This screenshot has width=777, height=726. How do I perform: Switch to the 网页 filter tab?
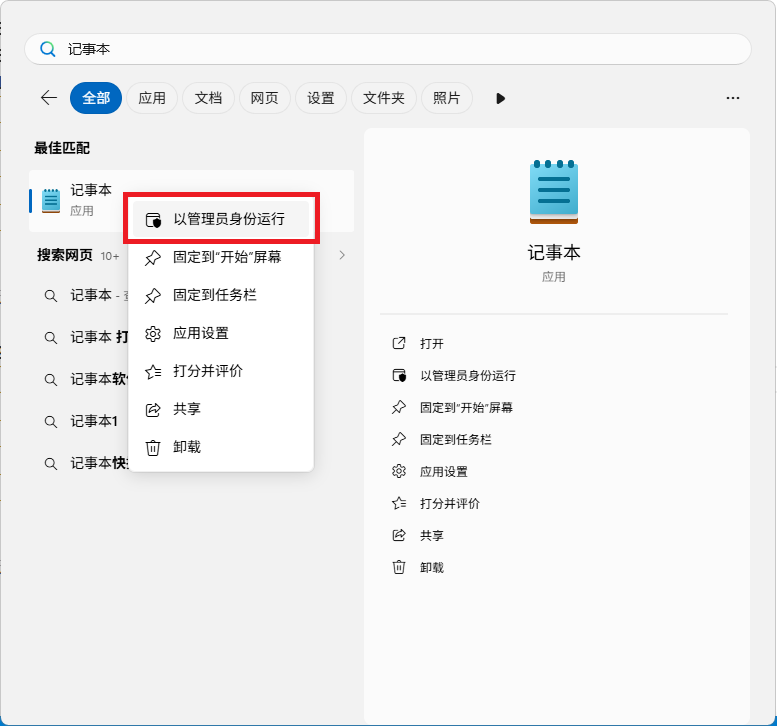coord(264,98)
